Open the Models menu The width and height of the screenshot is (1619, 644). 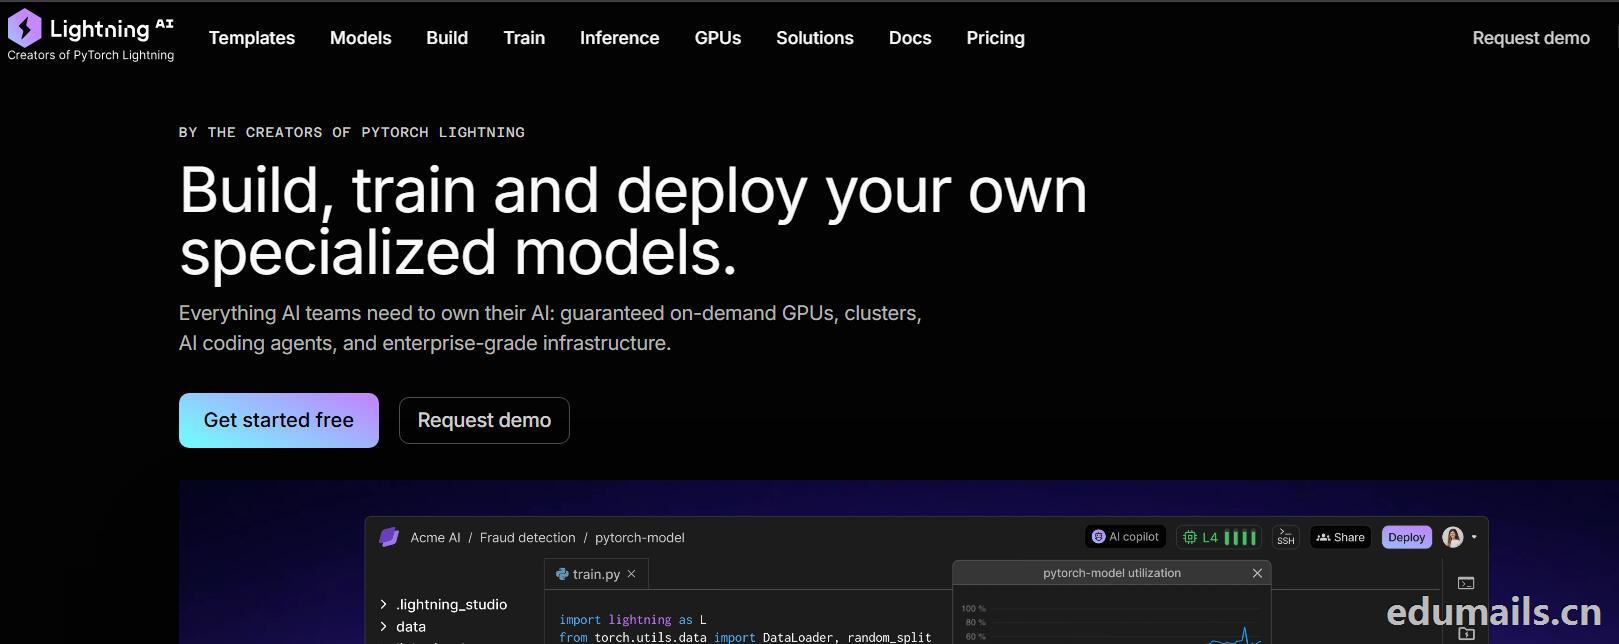(361, 38)
